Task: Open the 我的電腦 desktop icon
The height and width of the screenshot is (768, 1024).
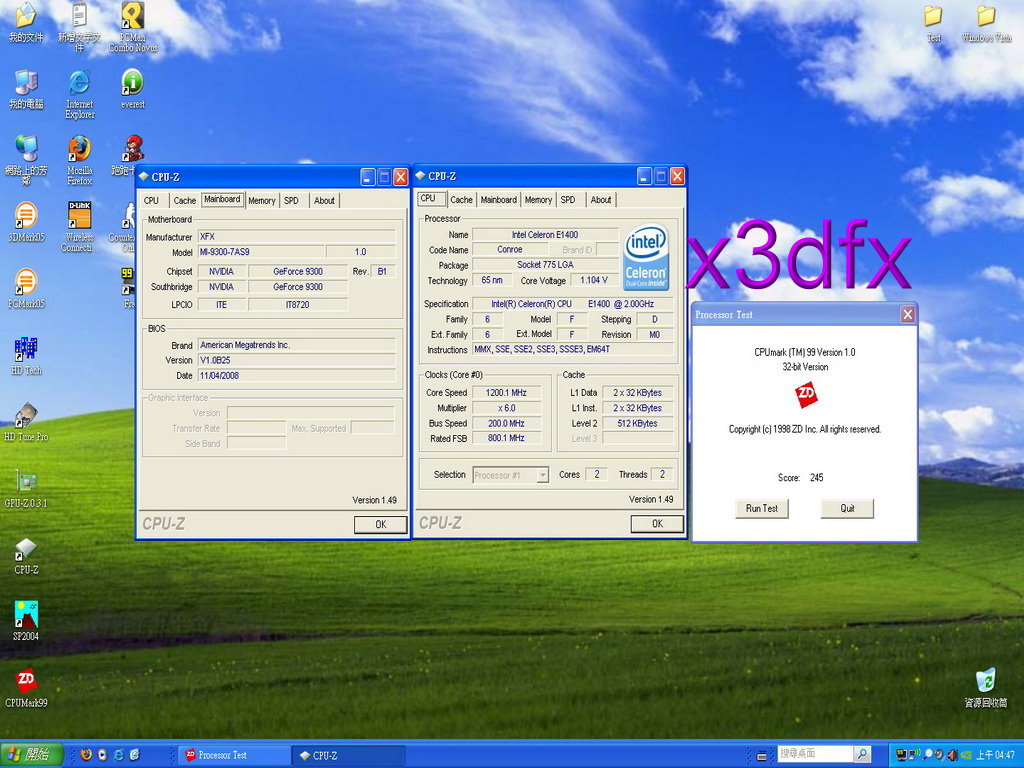Action: [26, 89]
